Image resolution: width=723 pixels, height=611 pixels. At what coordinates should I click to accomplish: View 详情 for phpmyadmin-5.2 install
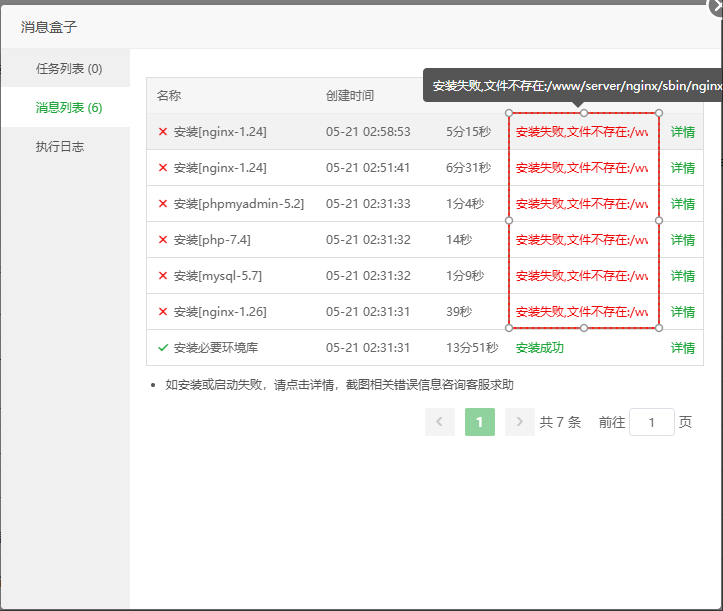point(682,204)
